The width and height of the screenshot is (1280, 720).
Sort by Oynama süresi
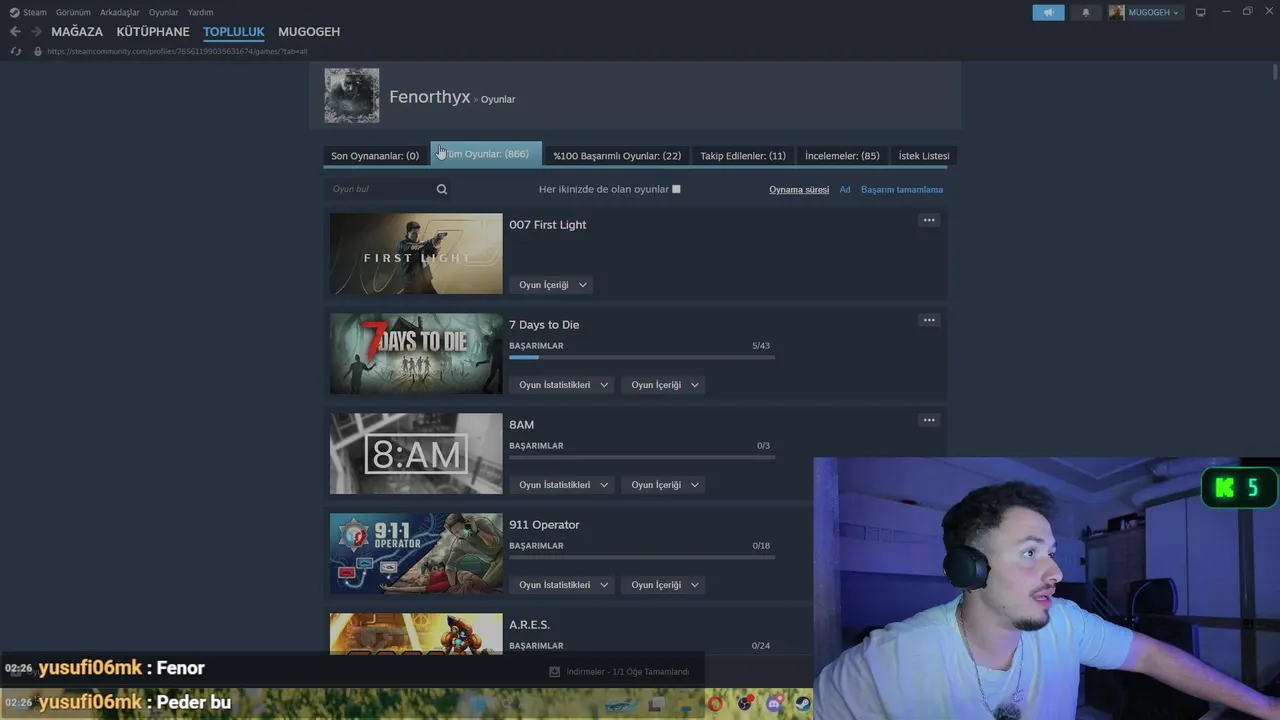(799, 189)
